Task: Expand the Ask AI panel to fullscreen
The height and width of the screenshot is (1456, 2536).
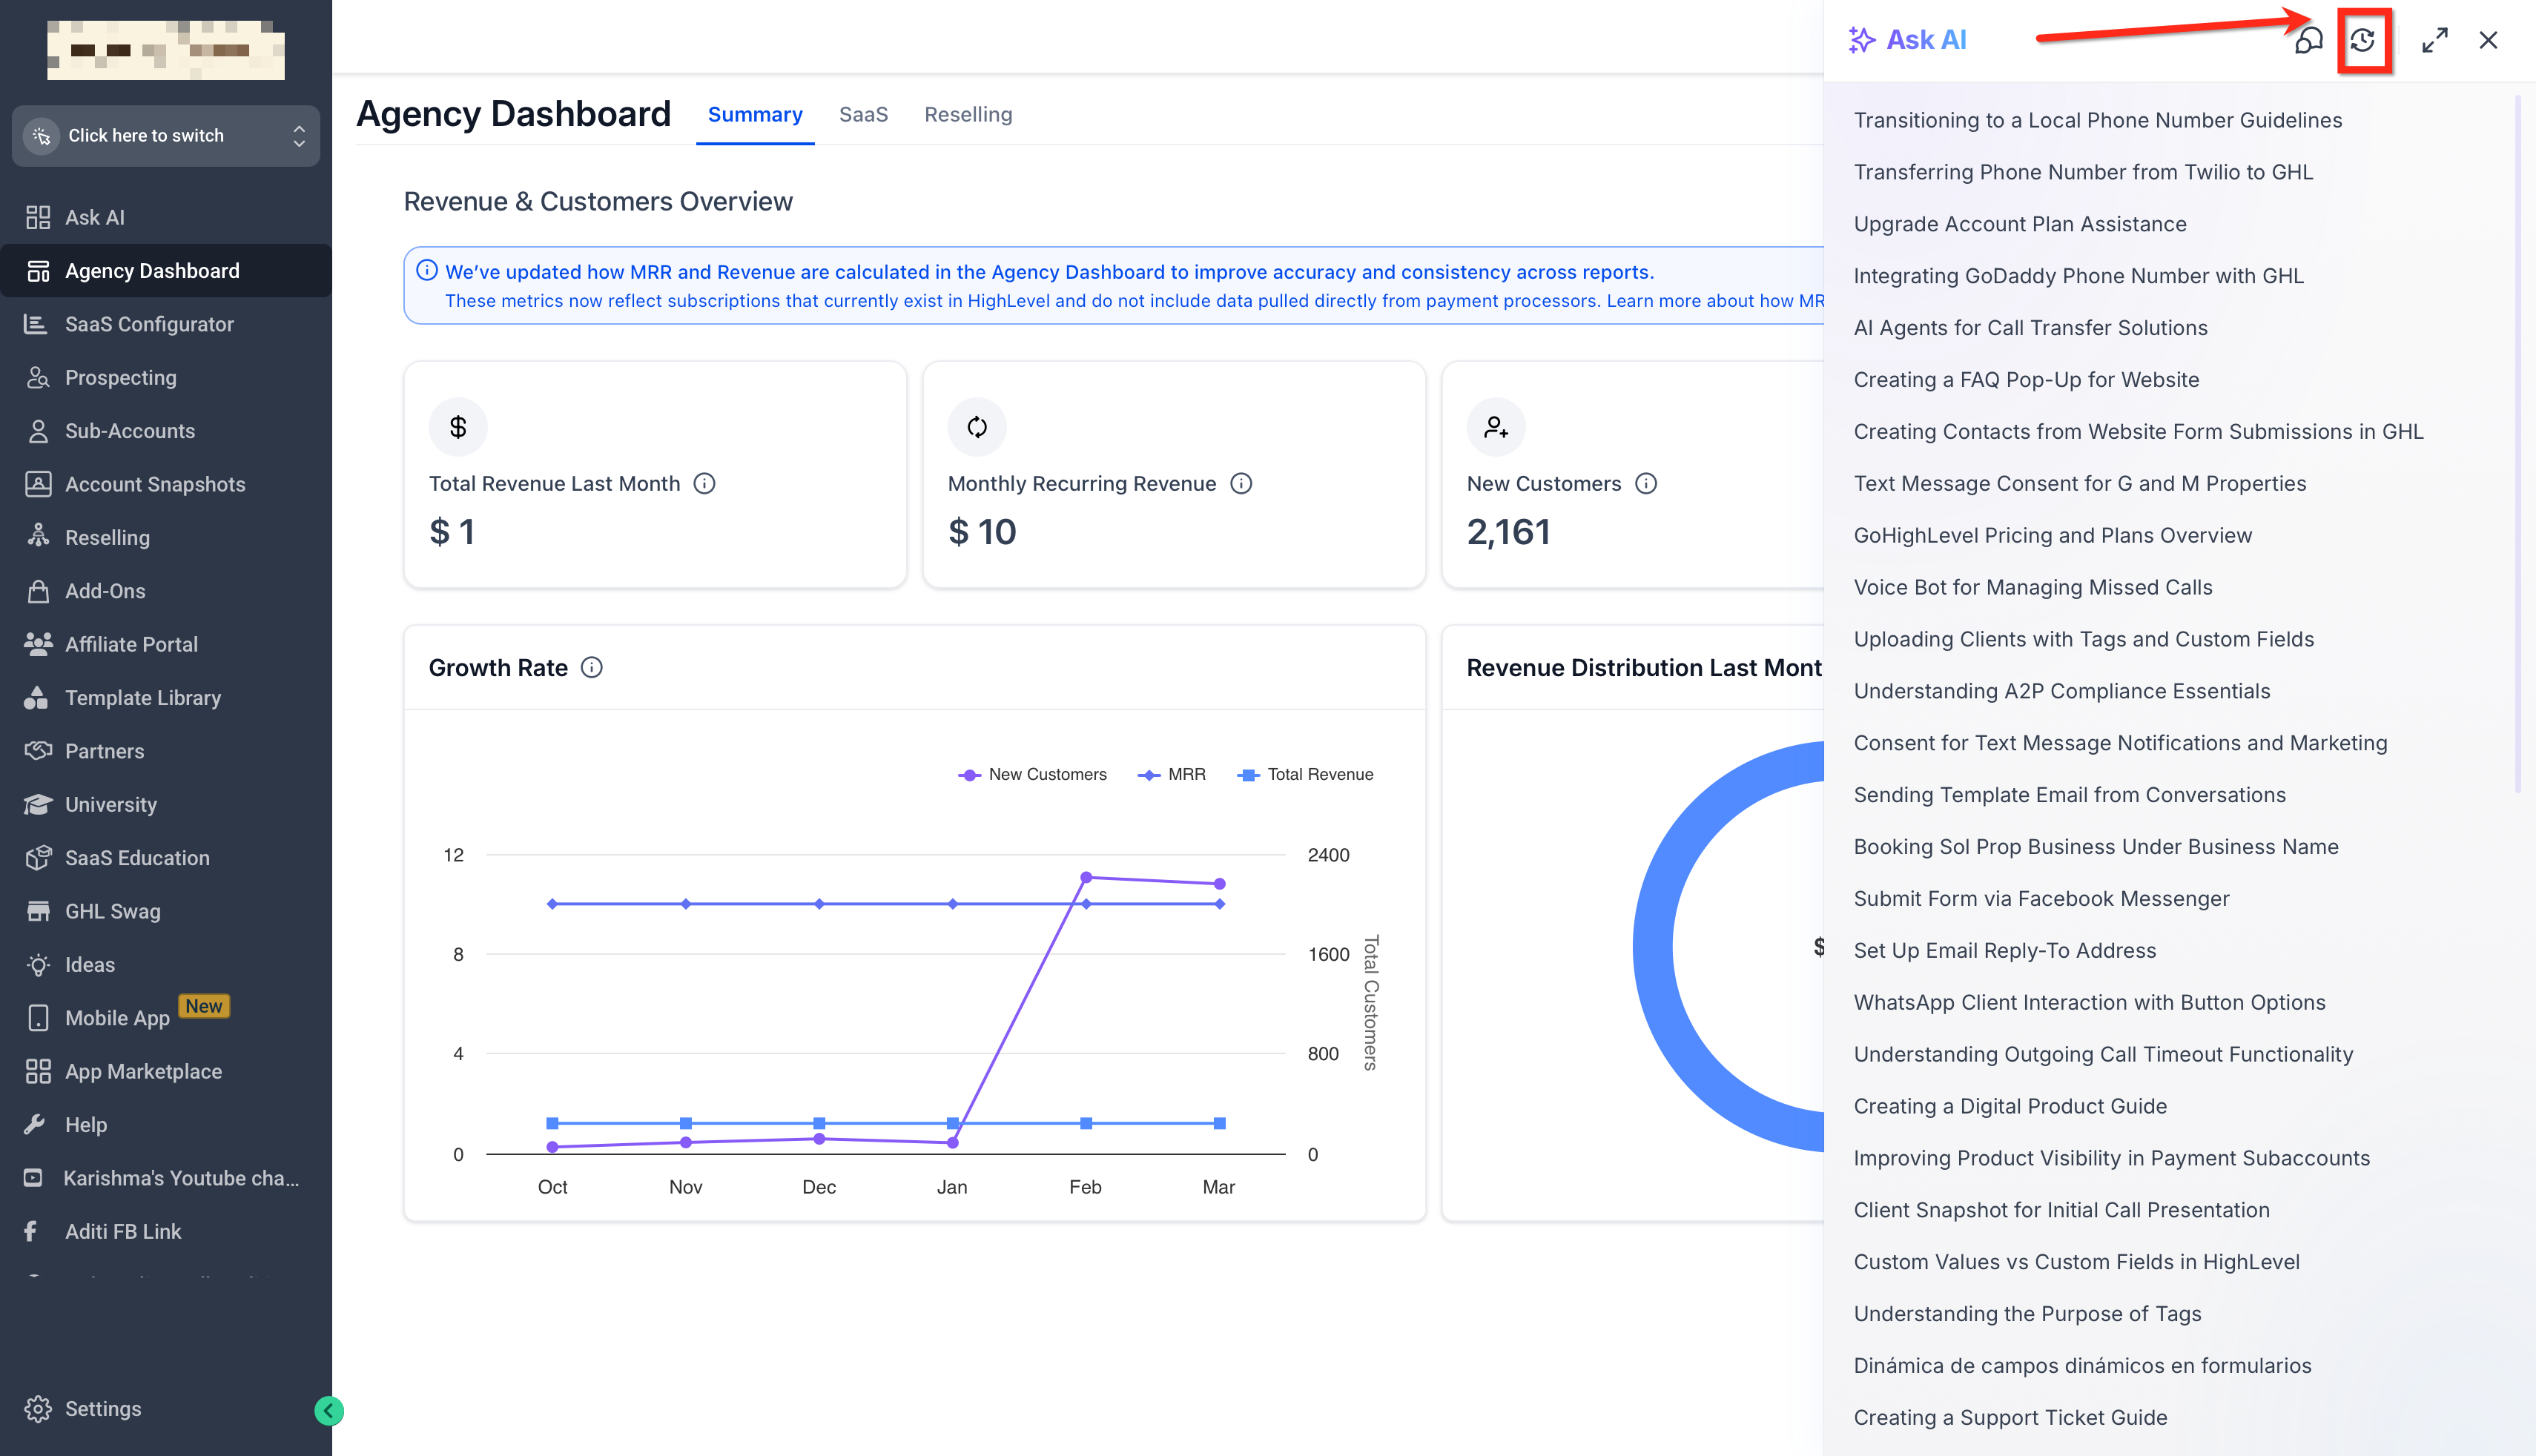Action: 2434,40
